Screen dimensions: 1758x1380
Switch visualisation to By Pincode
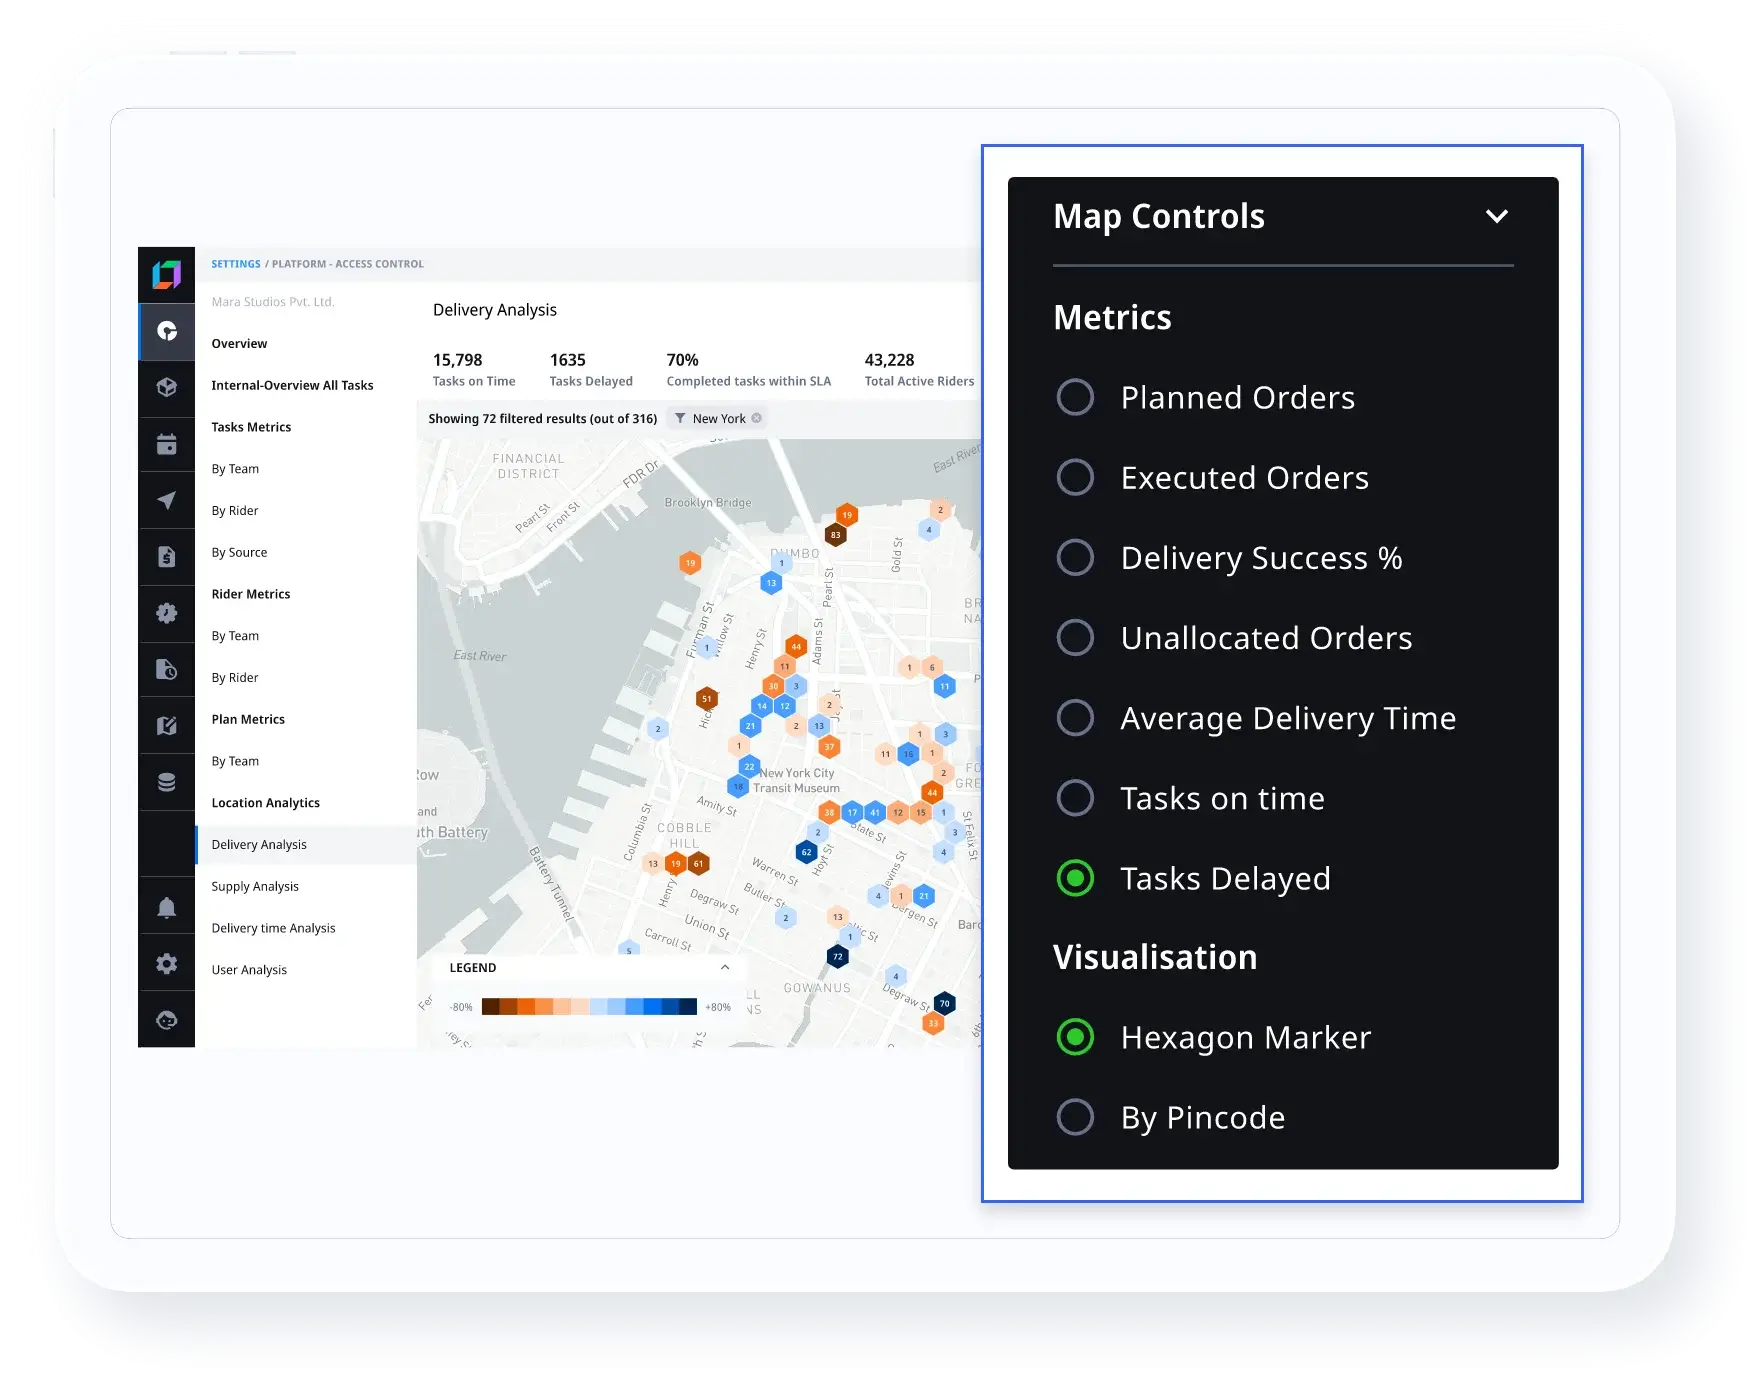[1075, 1117]
